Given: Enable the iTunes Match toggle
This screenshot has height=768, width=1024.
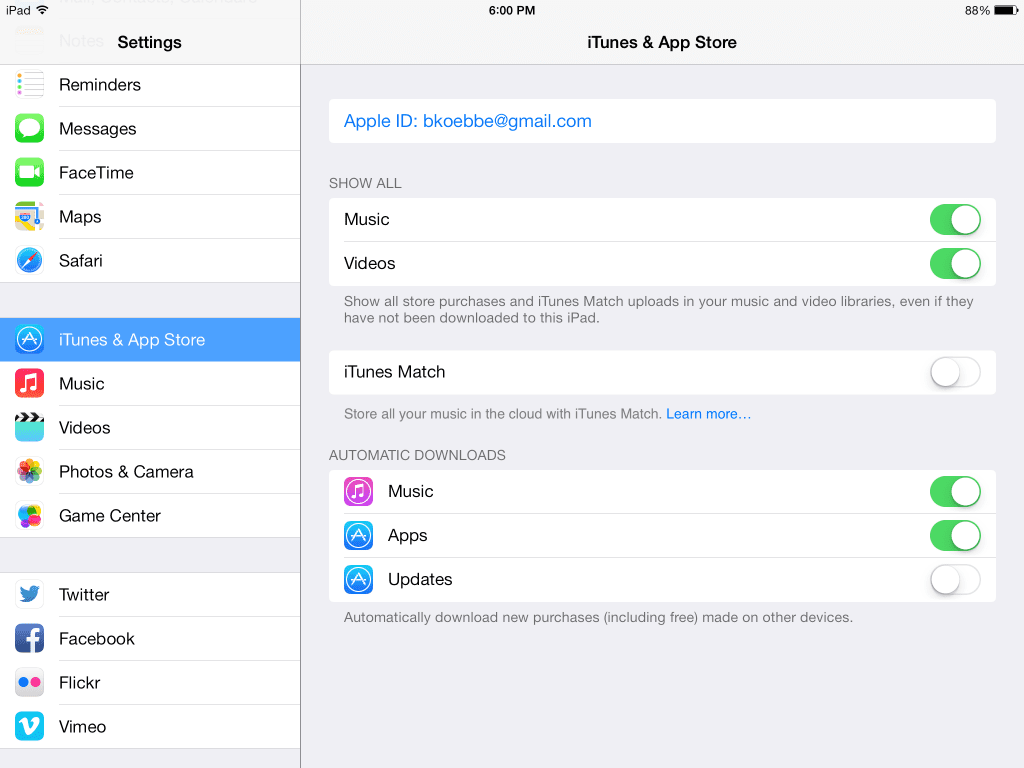Looking at the screenshot, I should (955, 371).
